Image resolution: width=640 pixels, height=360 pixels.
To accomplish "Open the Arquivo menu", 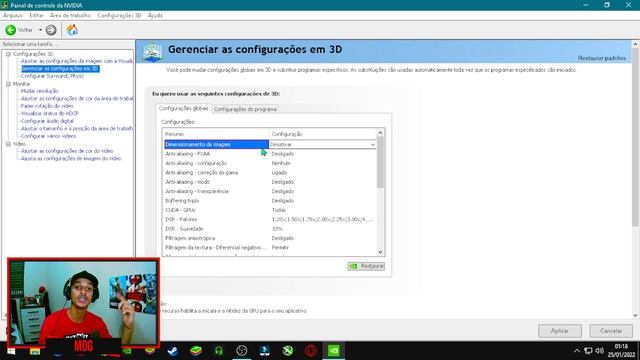I will [x=13, y=15].
